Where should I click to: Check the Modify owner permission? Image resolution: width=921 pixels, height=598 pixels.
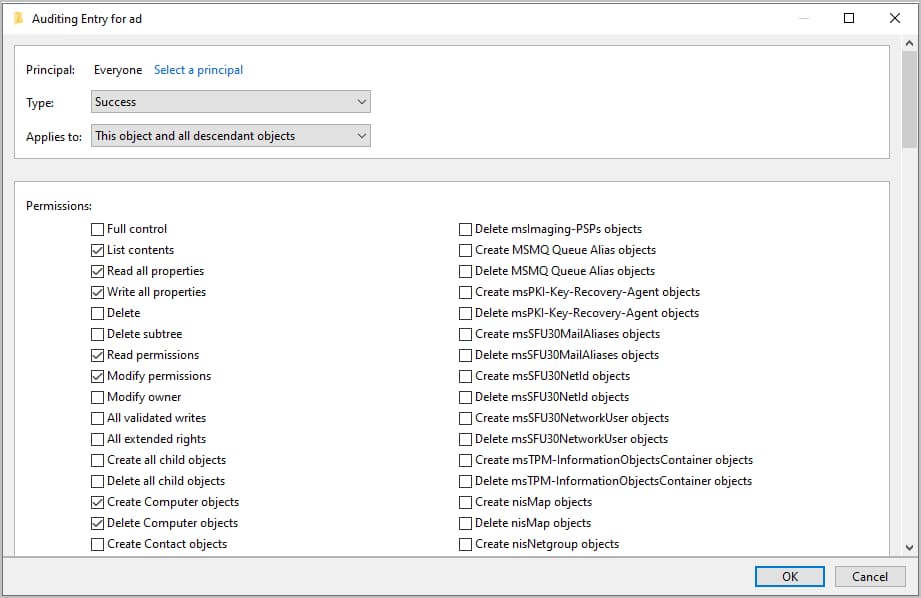[x=97, y=397]
